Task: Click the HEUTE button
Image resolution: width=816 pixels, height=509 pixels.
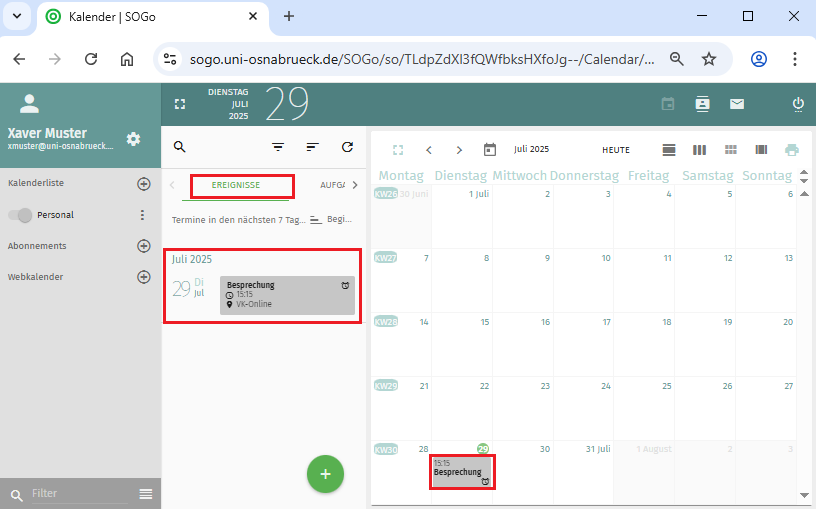Action: [x=615, y=150]
